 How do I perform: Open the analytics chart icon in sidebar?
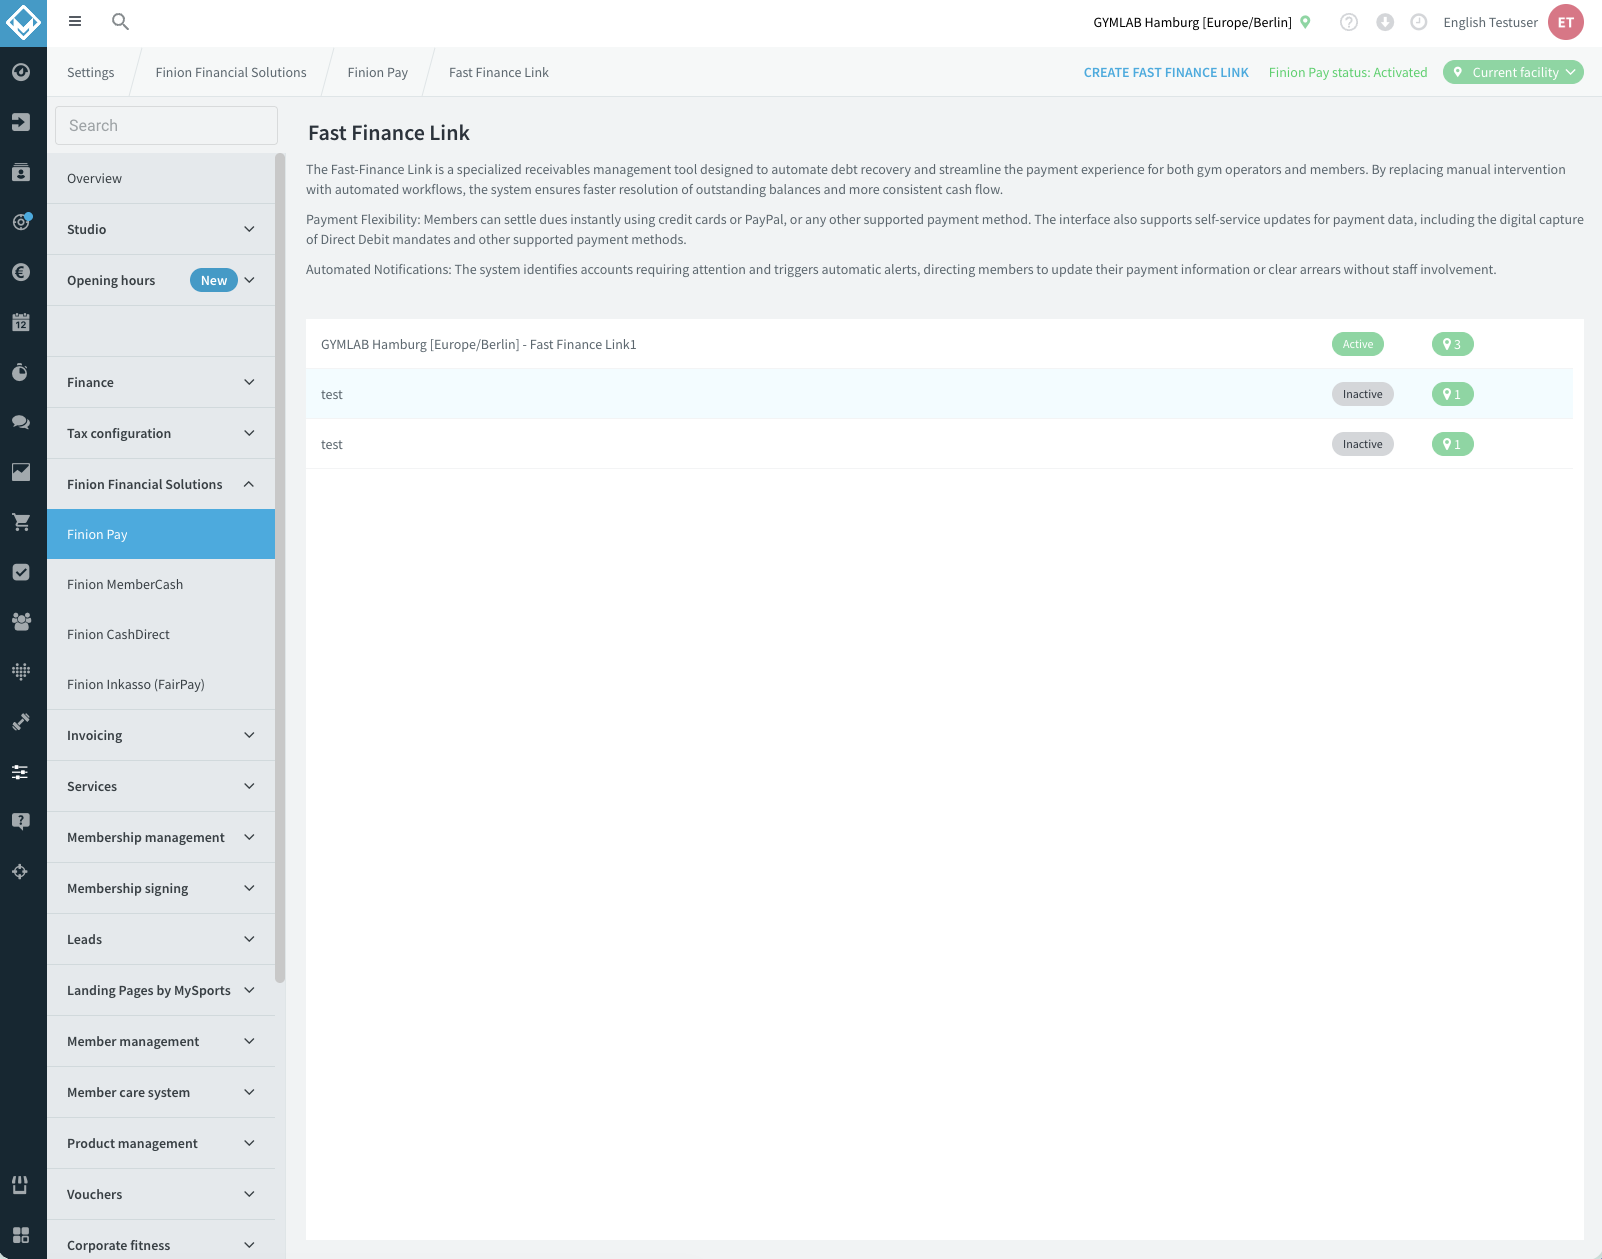click(21, 472)
